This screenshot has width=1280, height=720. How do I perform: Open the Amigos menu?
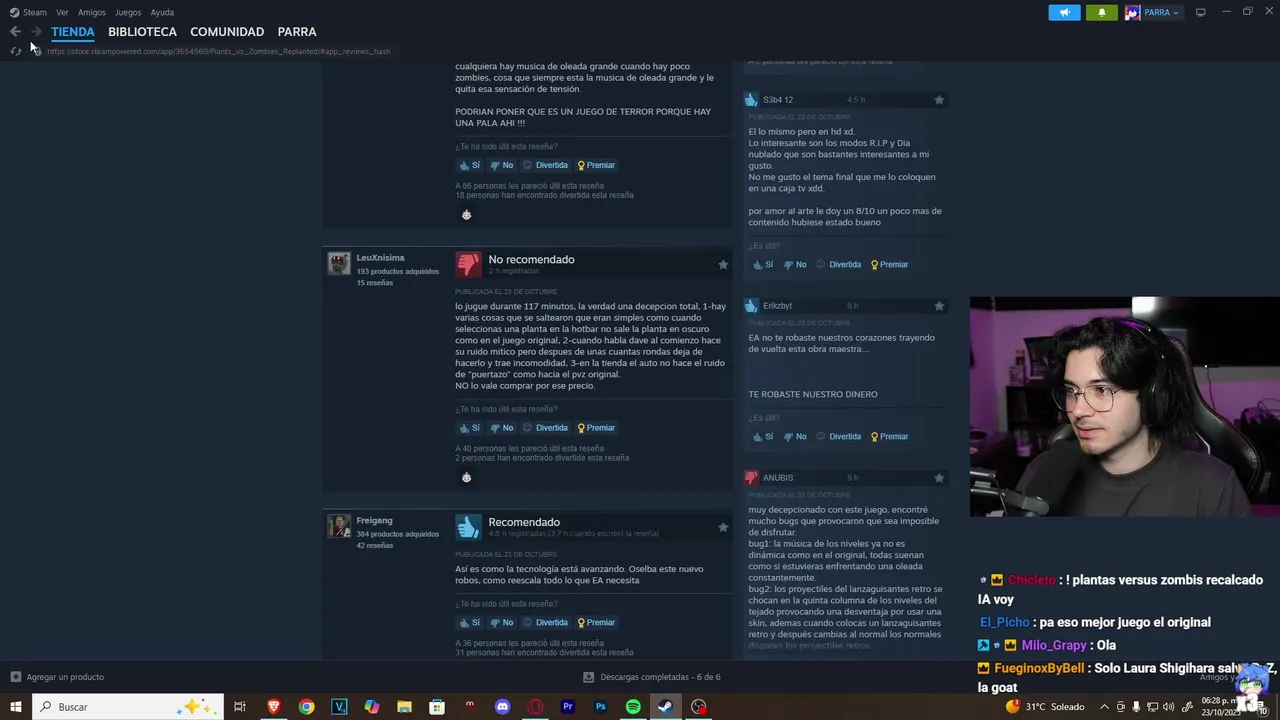[92, 12]
